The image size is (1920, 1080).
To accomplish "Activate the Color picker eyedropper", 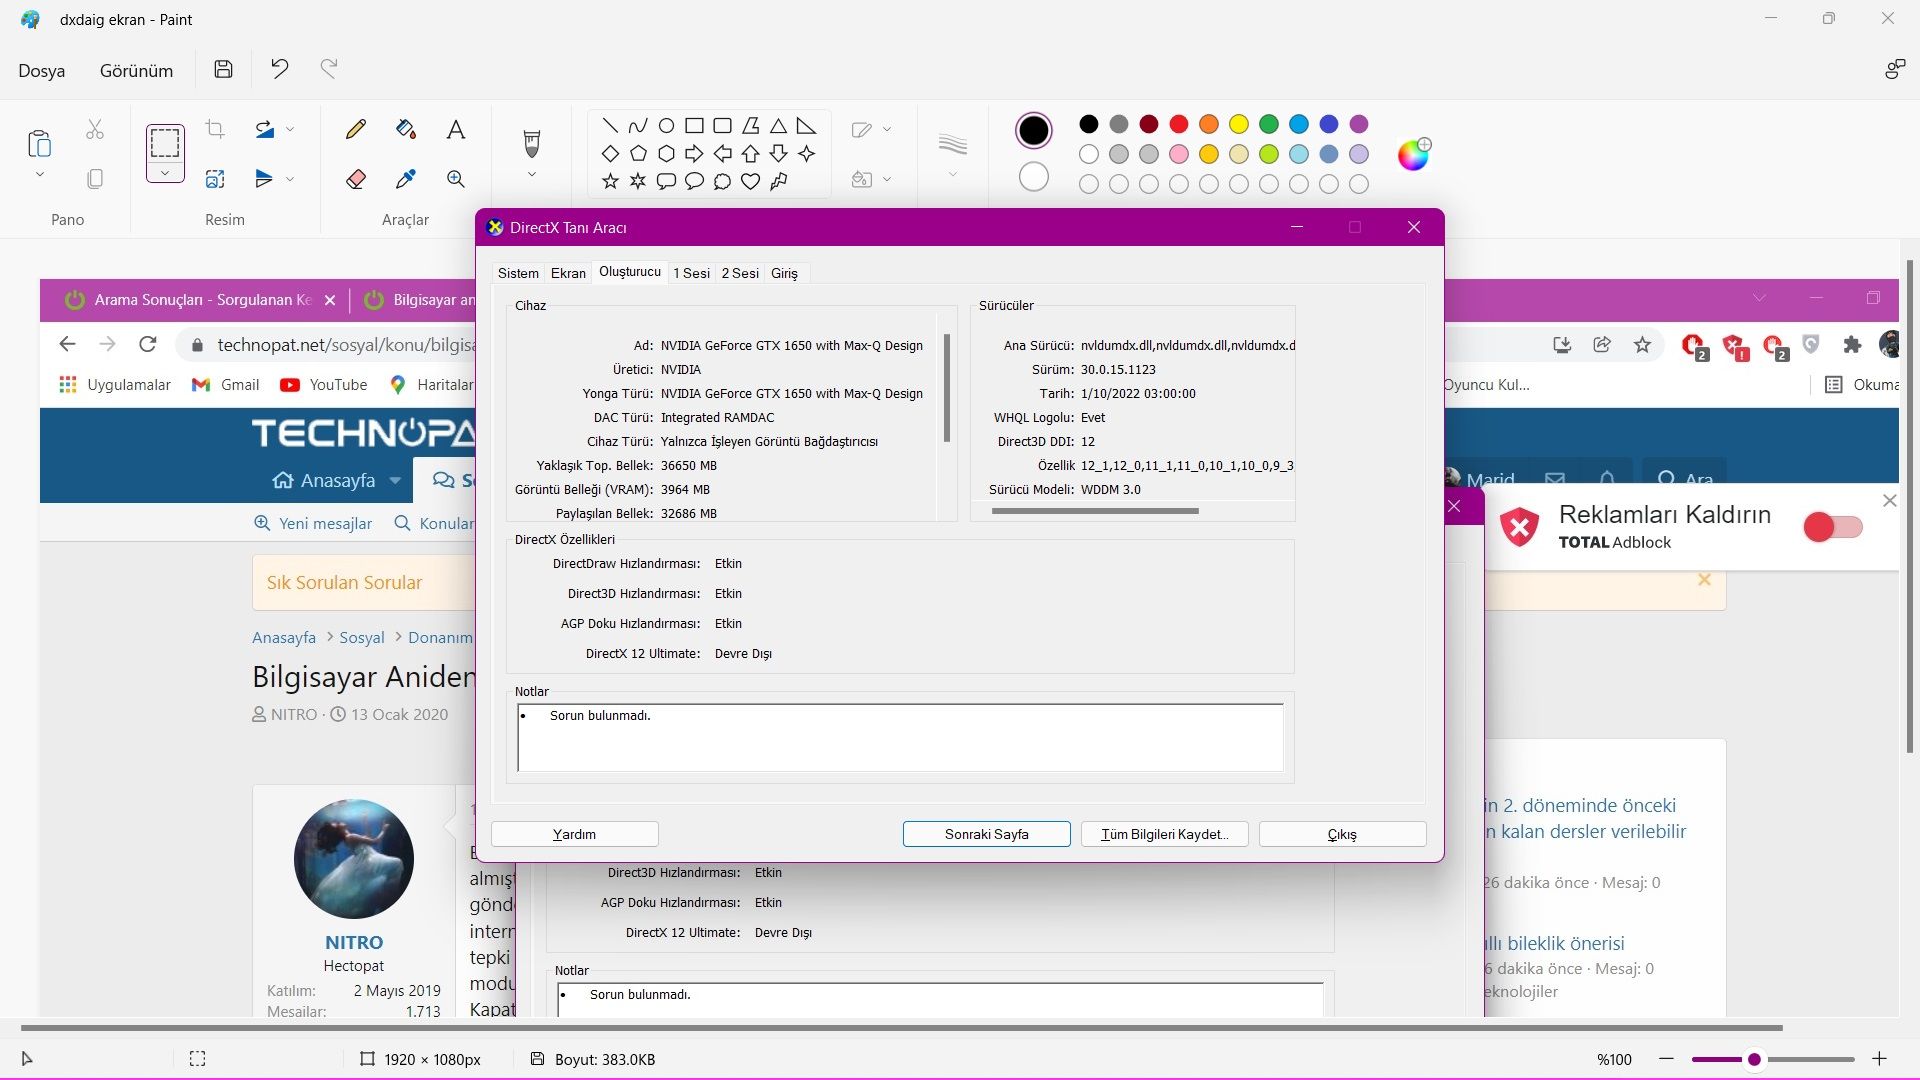I will point(405,179).
